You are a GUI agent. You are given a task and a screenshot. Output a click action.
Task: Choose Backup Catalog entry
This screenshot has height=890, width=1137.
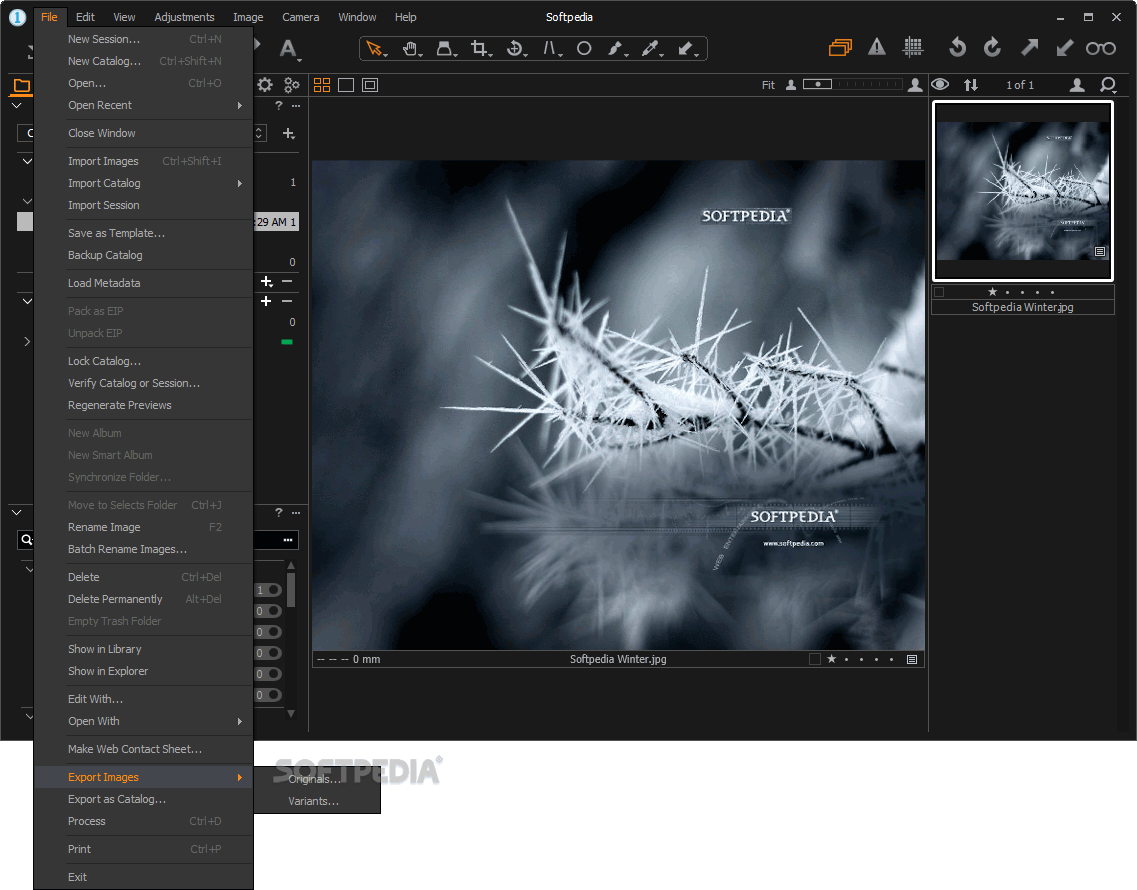point(144,255)
